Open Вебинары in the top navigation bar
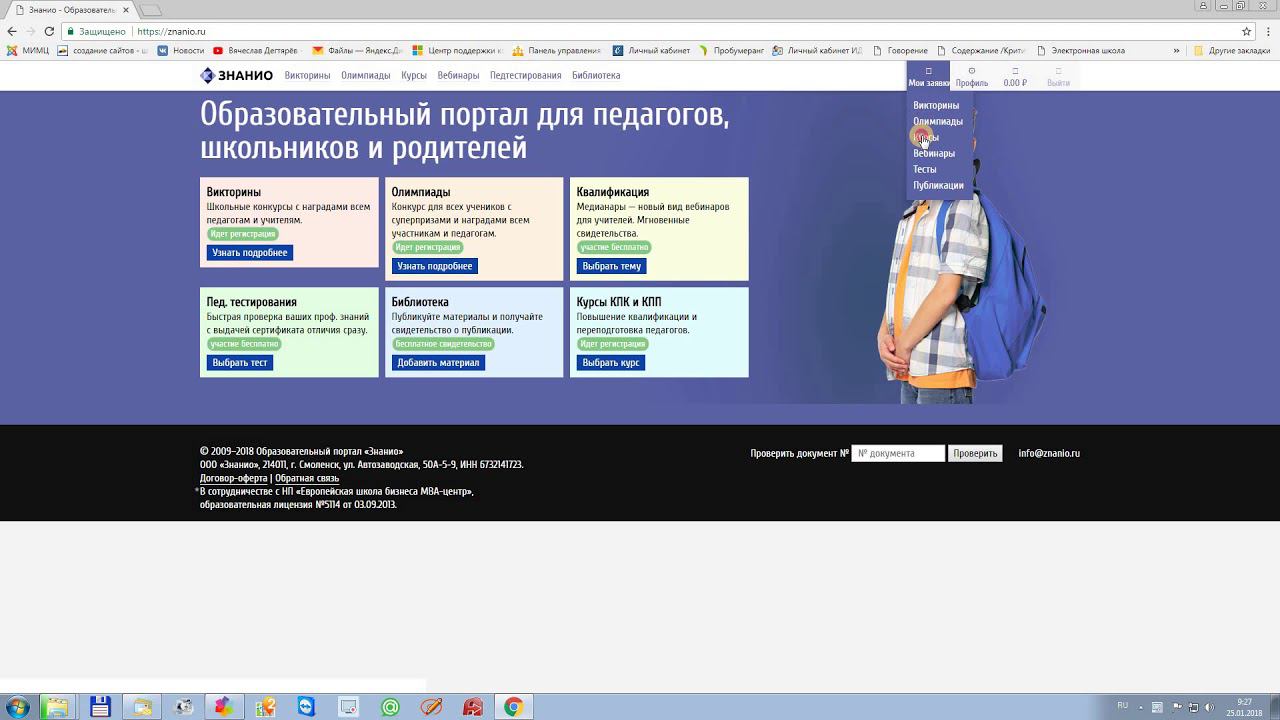This screenshot has width=1280, height=720. [x=458, y=75]
